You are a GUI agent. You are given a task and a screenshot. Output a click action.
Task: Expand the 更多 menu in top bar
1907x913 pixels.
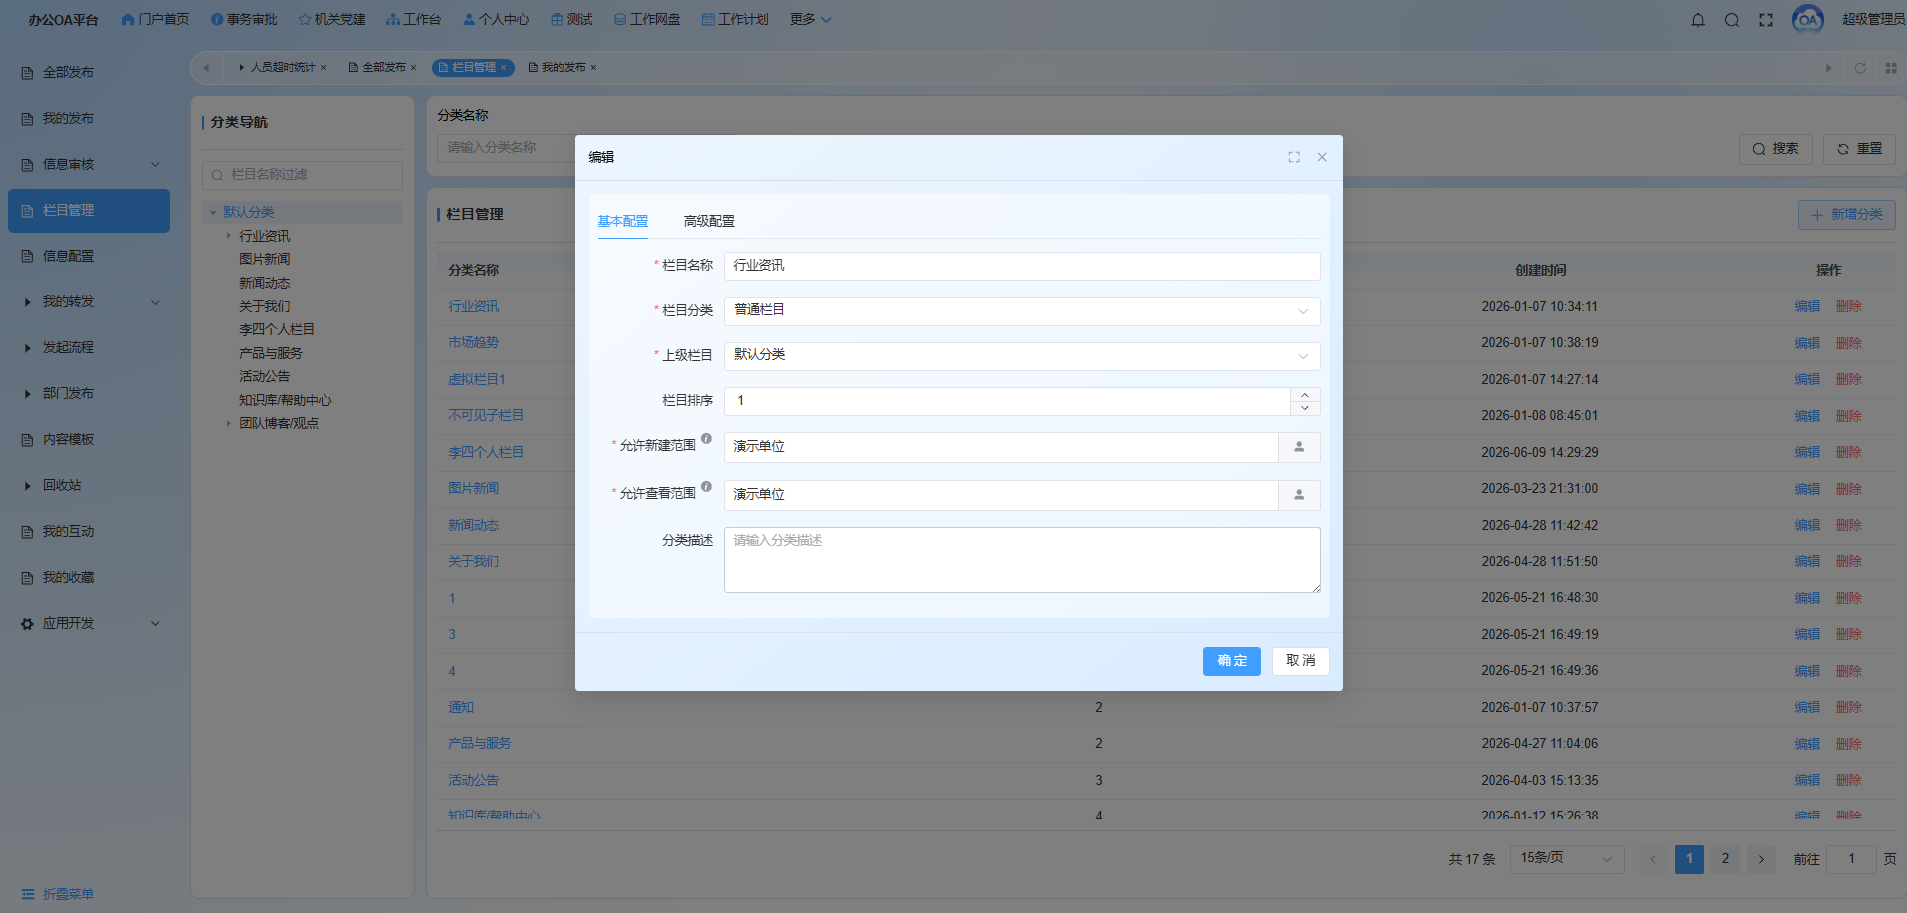pyautogui.click(x=810, y=20)
